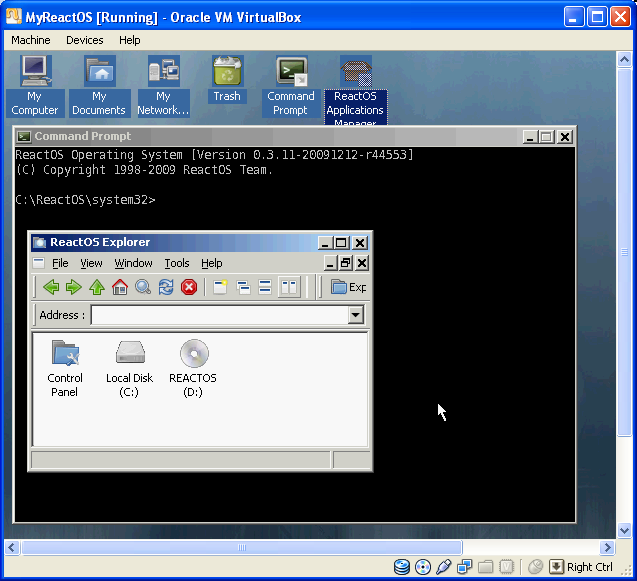The height and width of the screenshot is (581, 637).
Task: Cascade windows using the toolbar icon
Action: [243, 287]
